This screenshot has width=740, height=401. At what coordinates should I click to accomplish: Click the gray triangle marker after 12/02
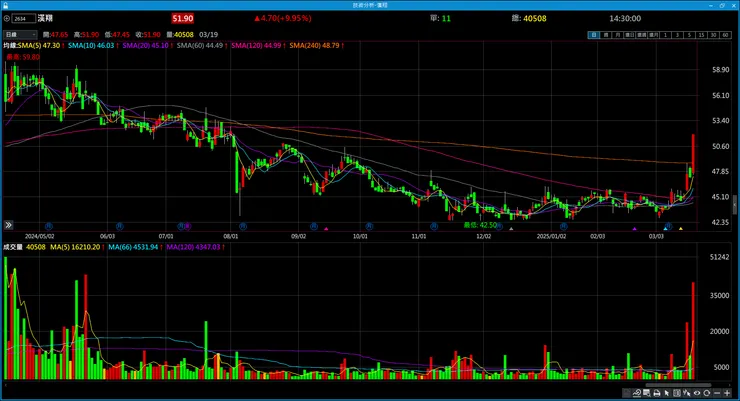(x=511, y=229)
